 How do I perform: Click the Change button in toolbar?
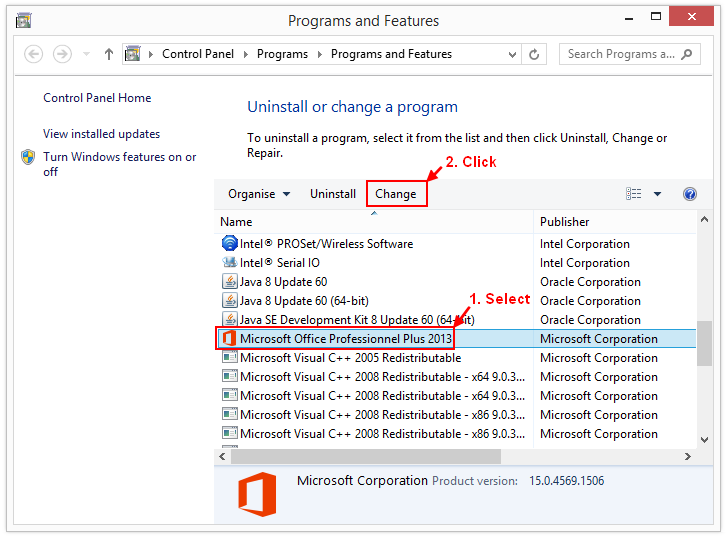[x=396, y=194]
